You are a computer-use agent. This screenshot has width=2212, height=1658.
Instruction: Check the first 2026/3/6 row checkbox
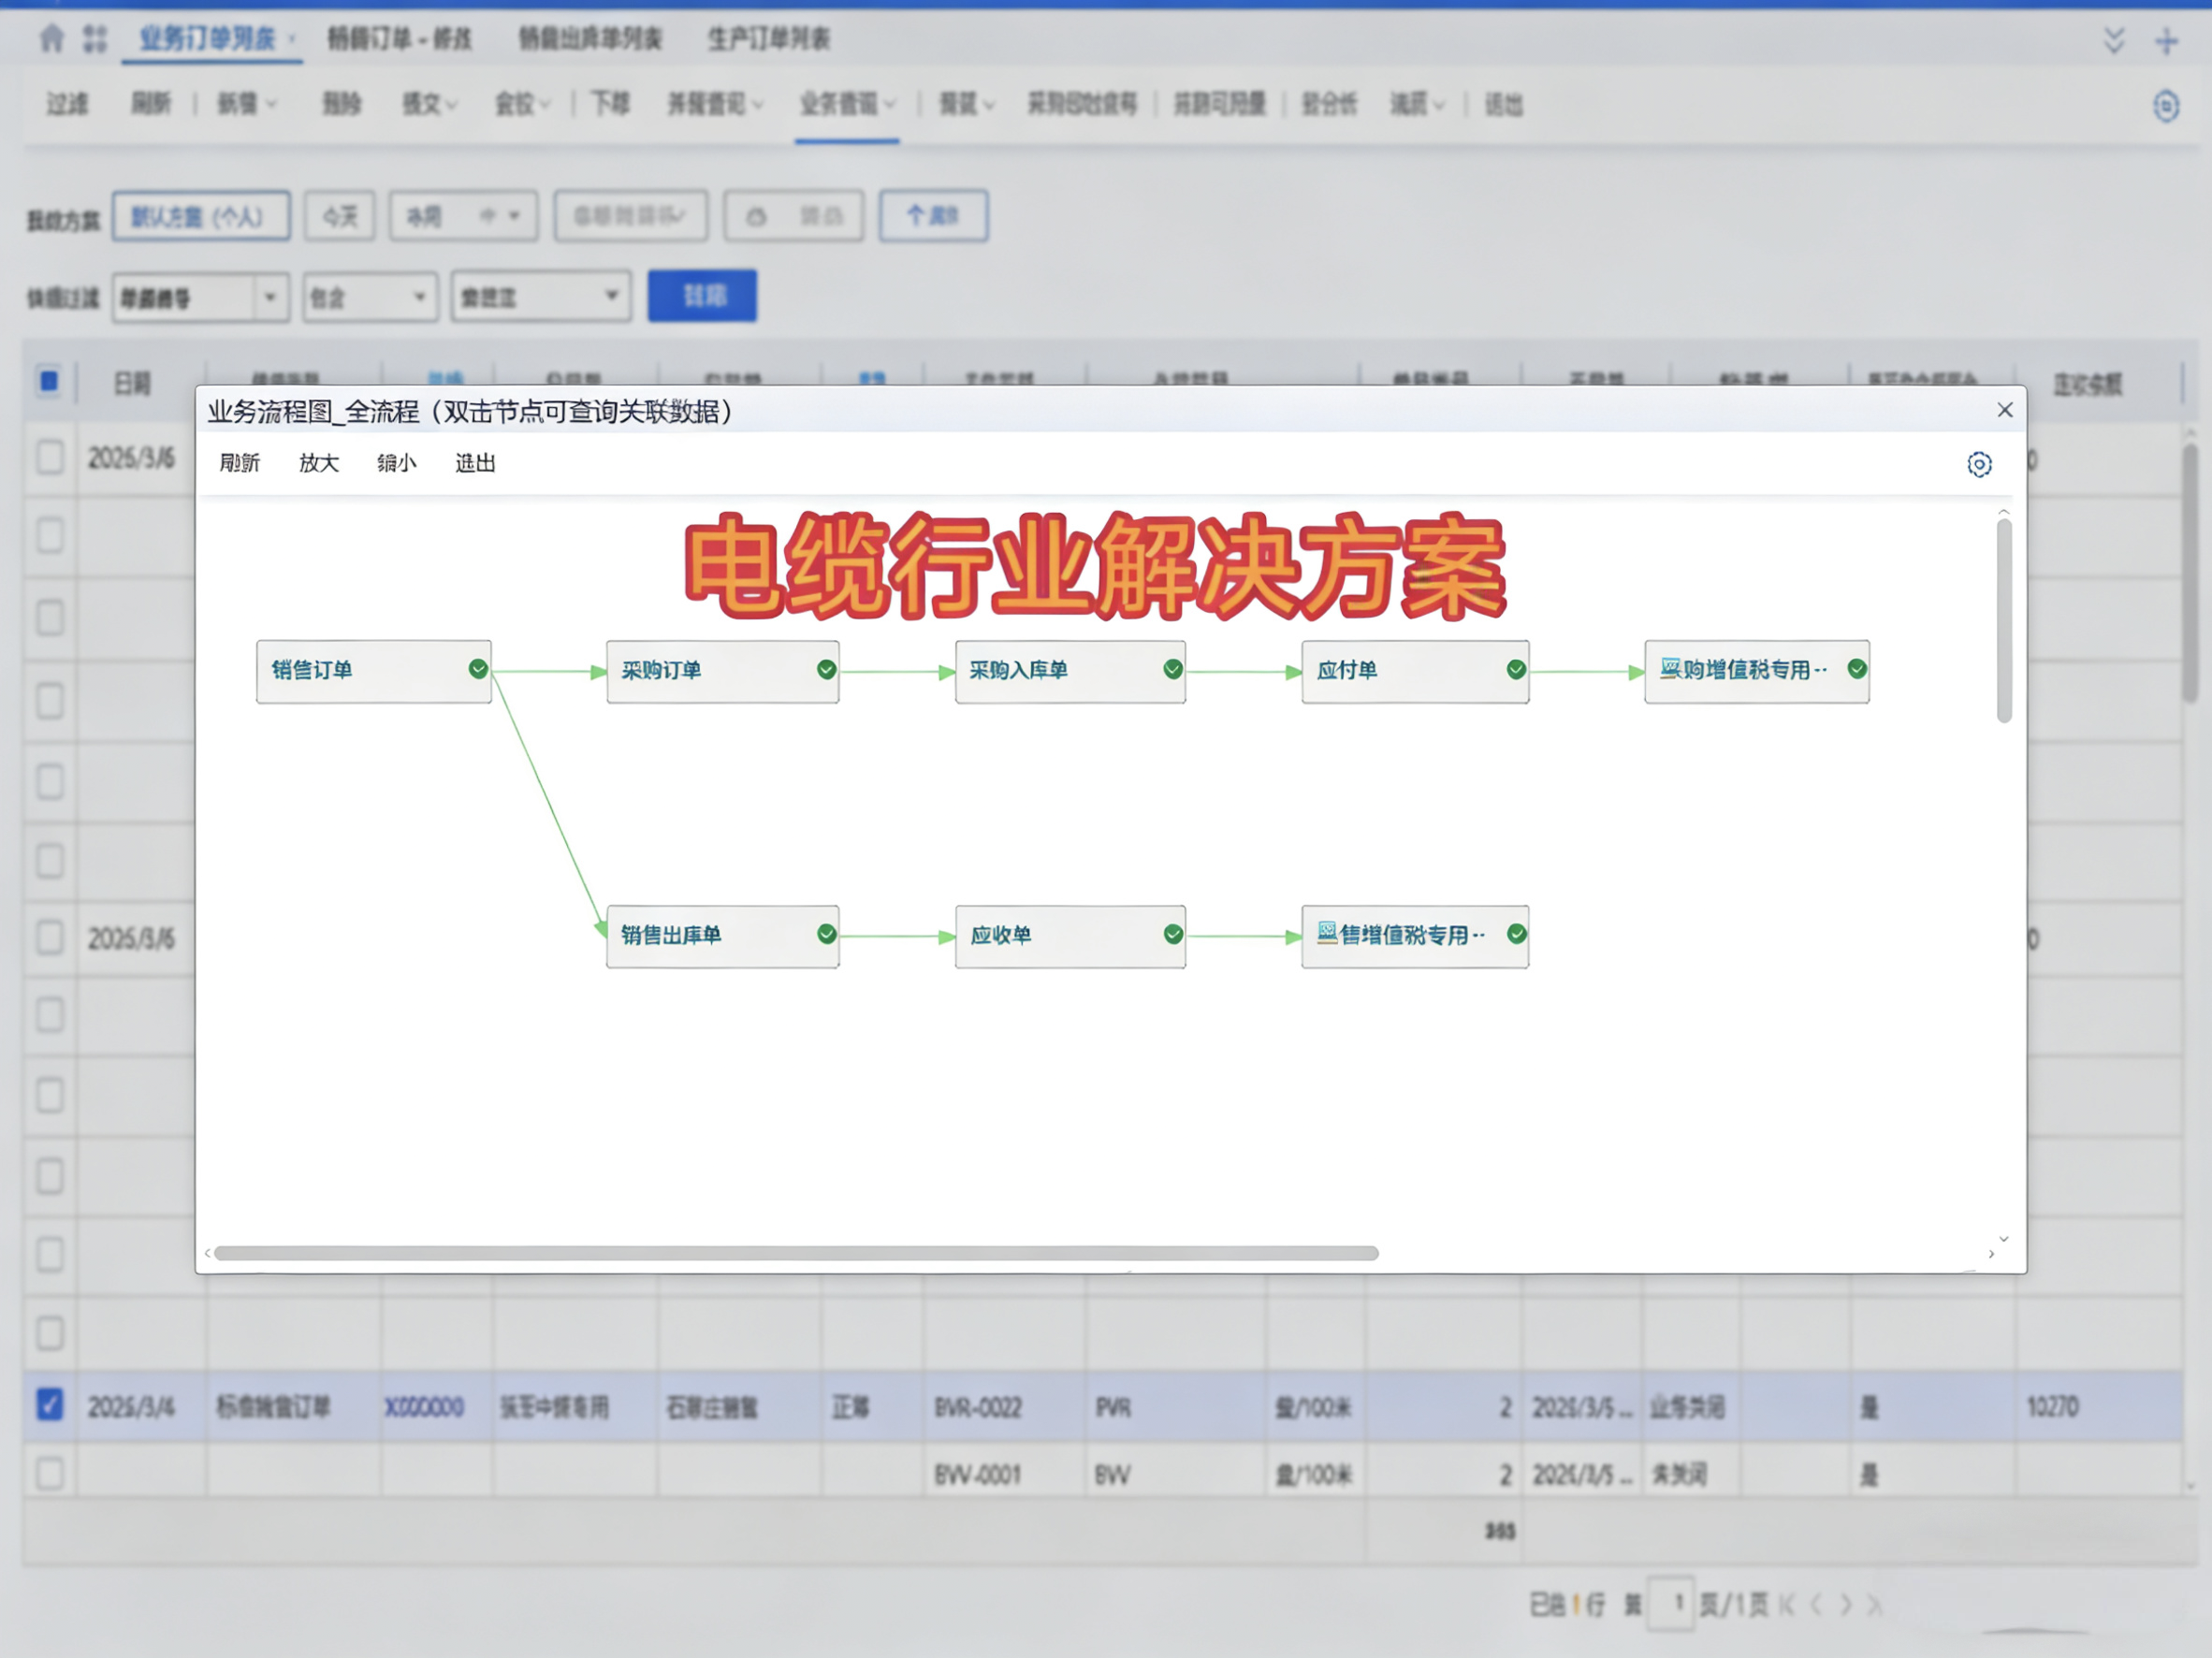pyautogui.click(x=50, y=457)
